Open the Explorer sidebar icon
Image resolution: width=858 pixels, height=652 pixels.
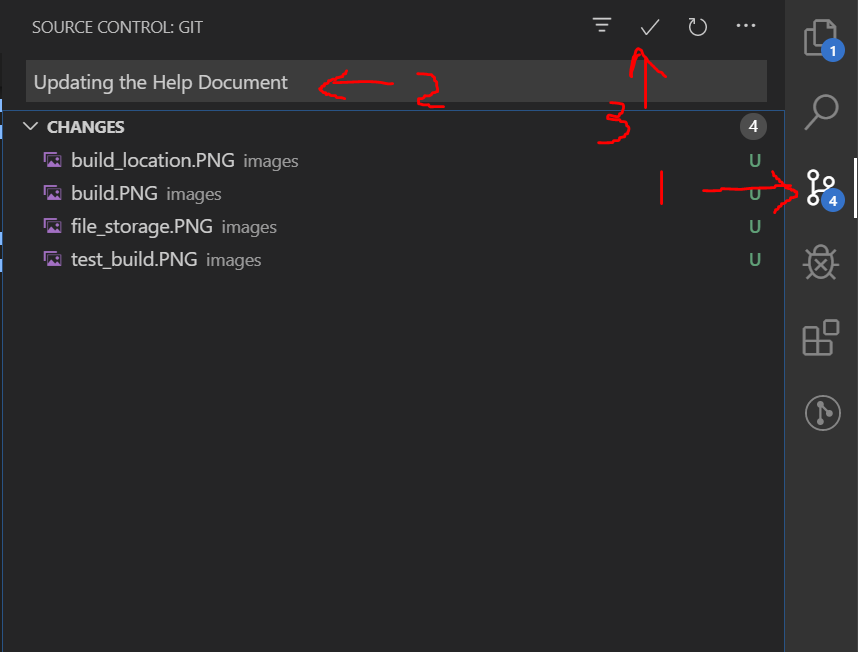[820, 38]
